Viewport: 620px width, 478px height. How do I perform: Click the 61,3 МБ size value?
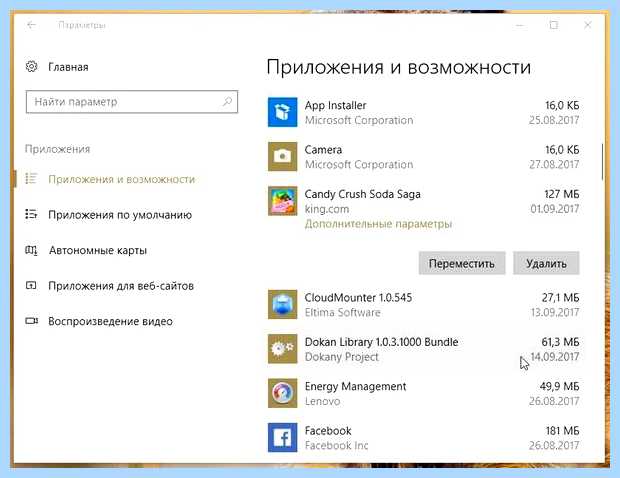(560, 342)
